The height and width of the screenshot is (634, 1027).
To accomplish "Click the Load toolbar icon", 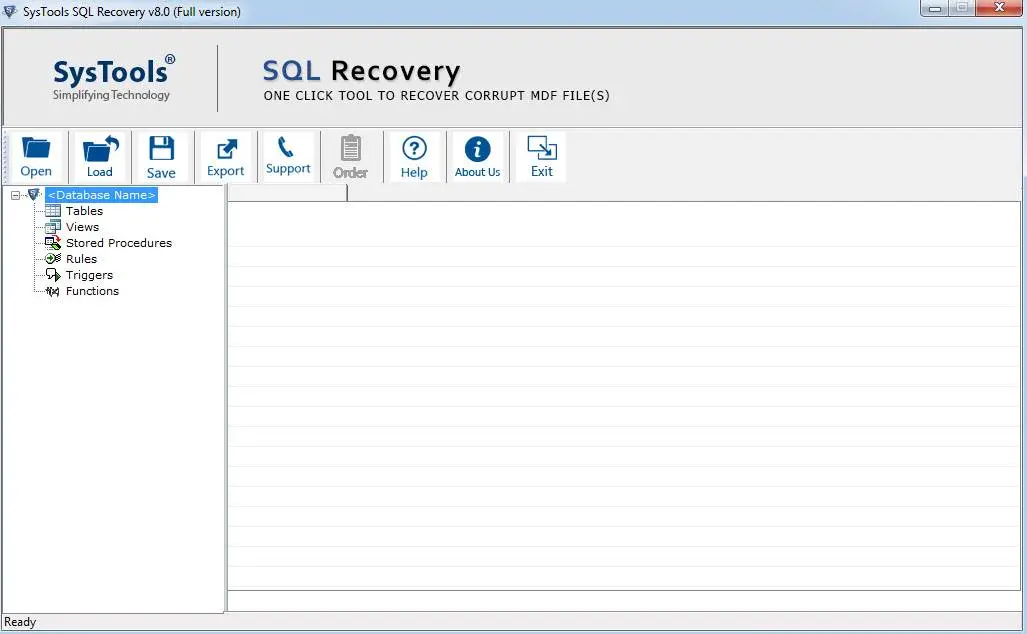I will click(x=100, y=157).
